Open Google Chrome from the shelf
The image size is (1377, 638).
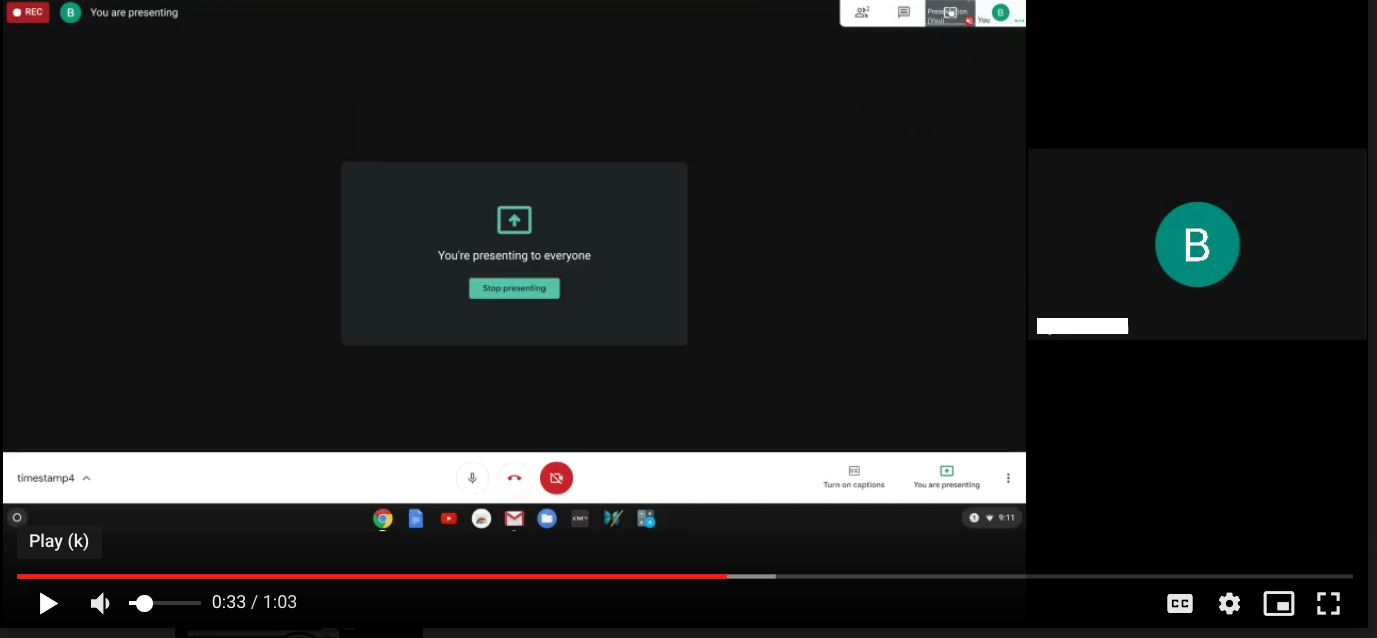(x=383, y=518)
